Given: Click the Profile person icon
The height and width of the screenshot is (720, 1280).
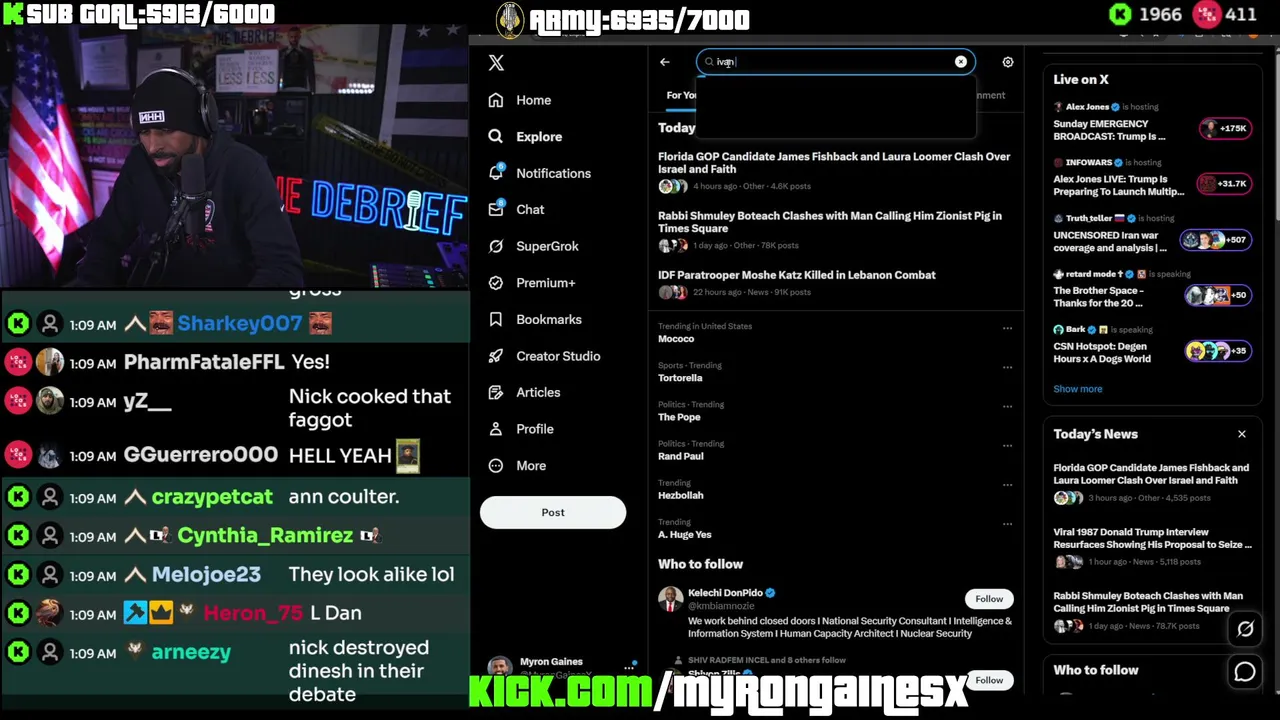Looking at the screenshot, I should [x=496, y=429].
